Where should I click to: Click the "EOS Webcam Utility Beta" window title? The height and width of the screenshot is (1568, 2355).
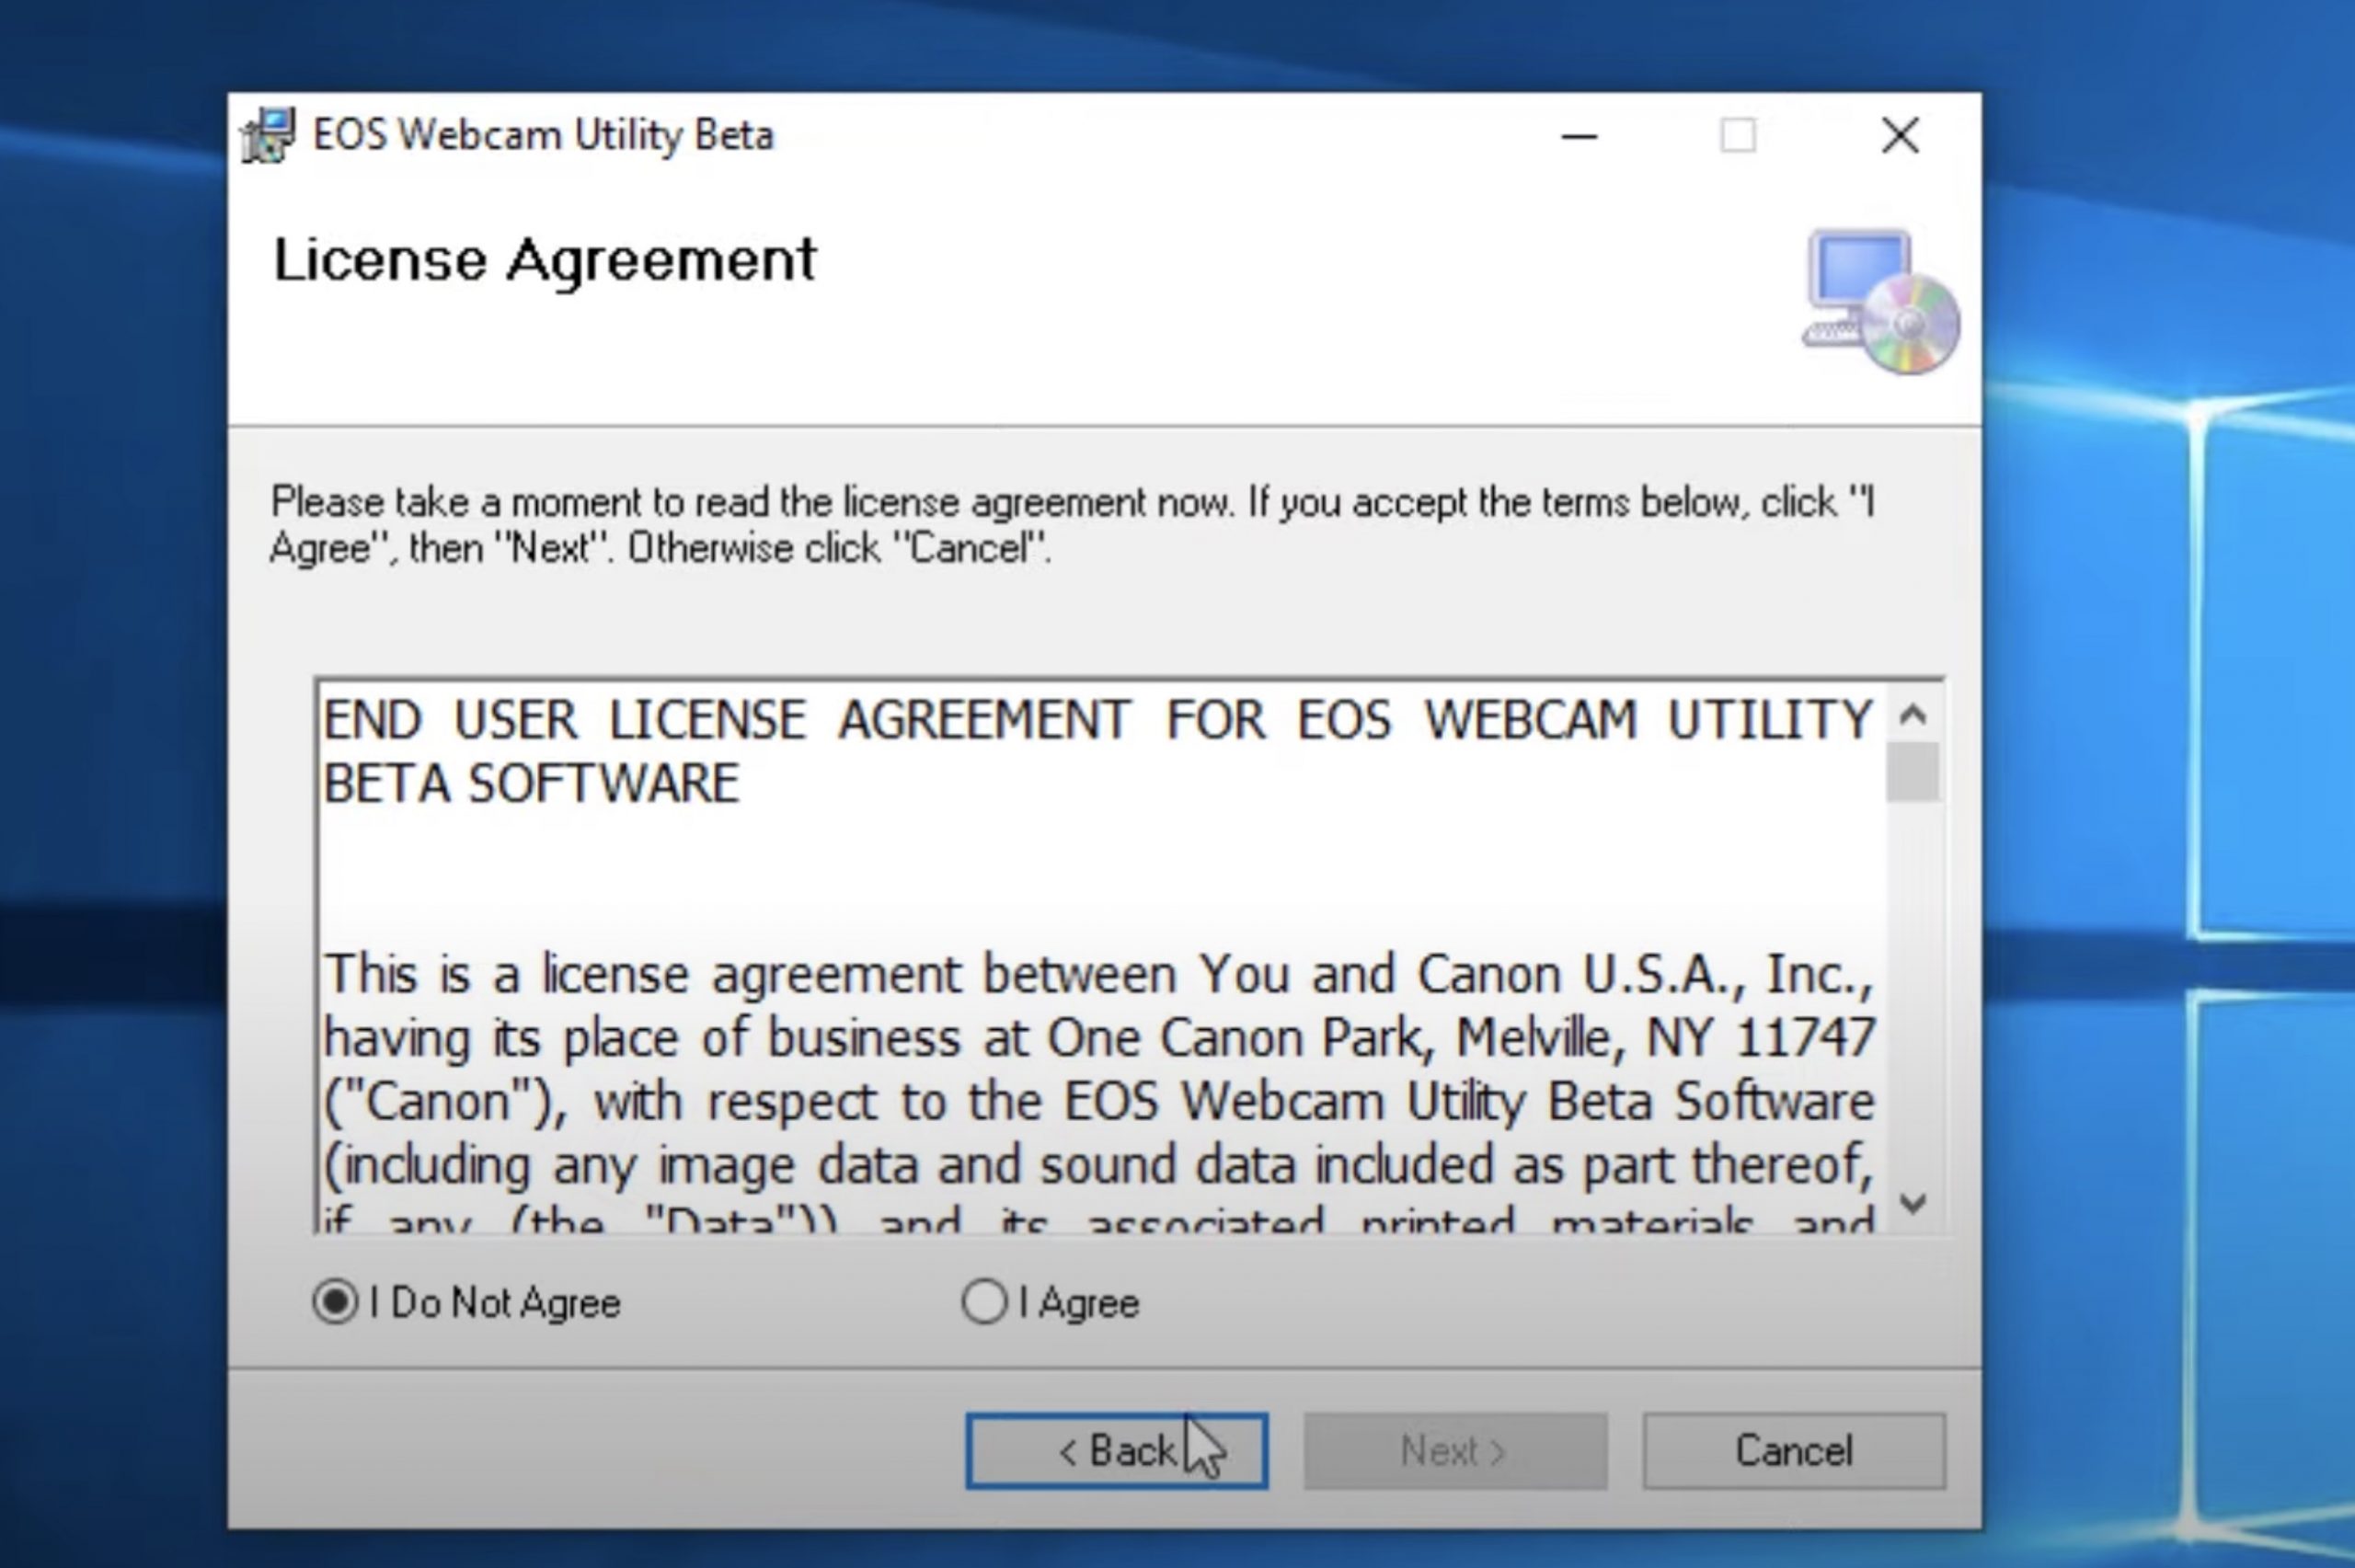click(543, 135)
